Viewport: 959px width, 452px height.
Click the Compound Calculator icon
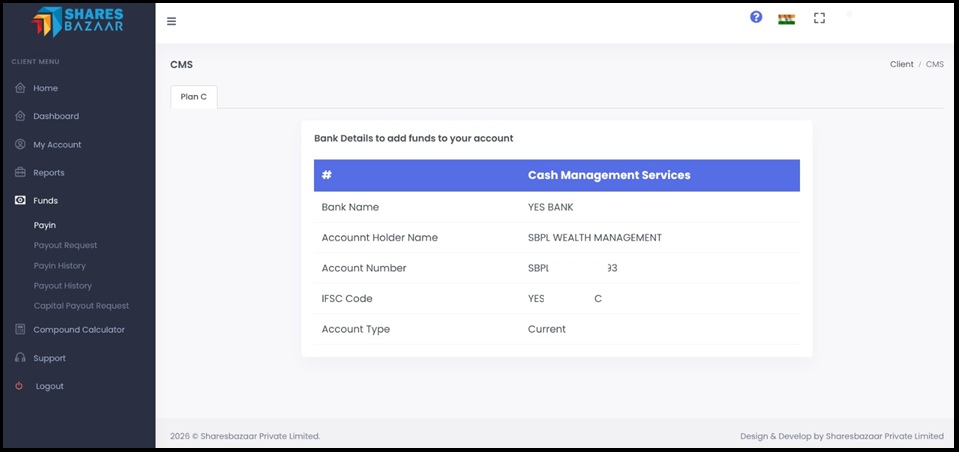(x=20, y=329)
